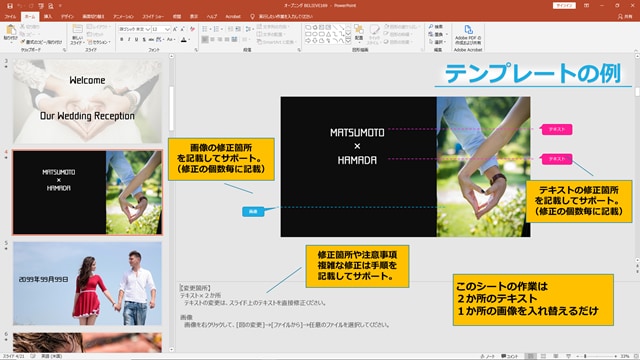This screenshot has width=640, height=360.
Task: Reset the slide layout
Action: 95,34
